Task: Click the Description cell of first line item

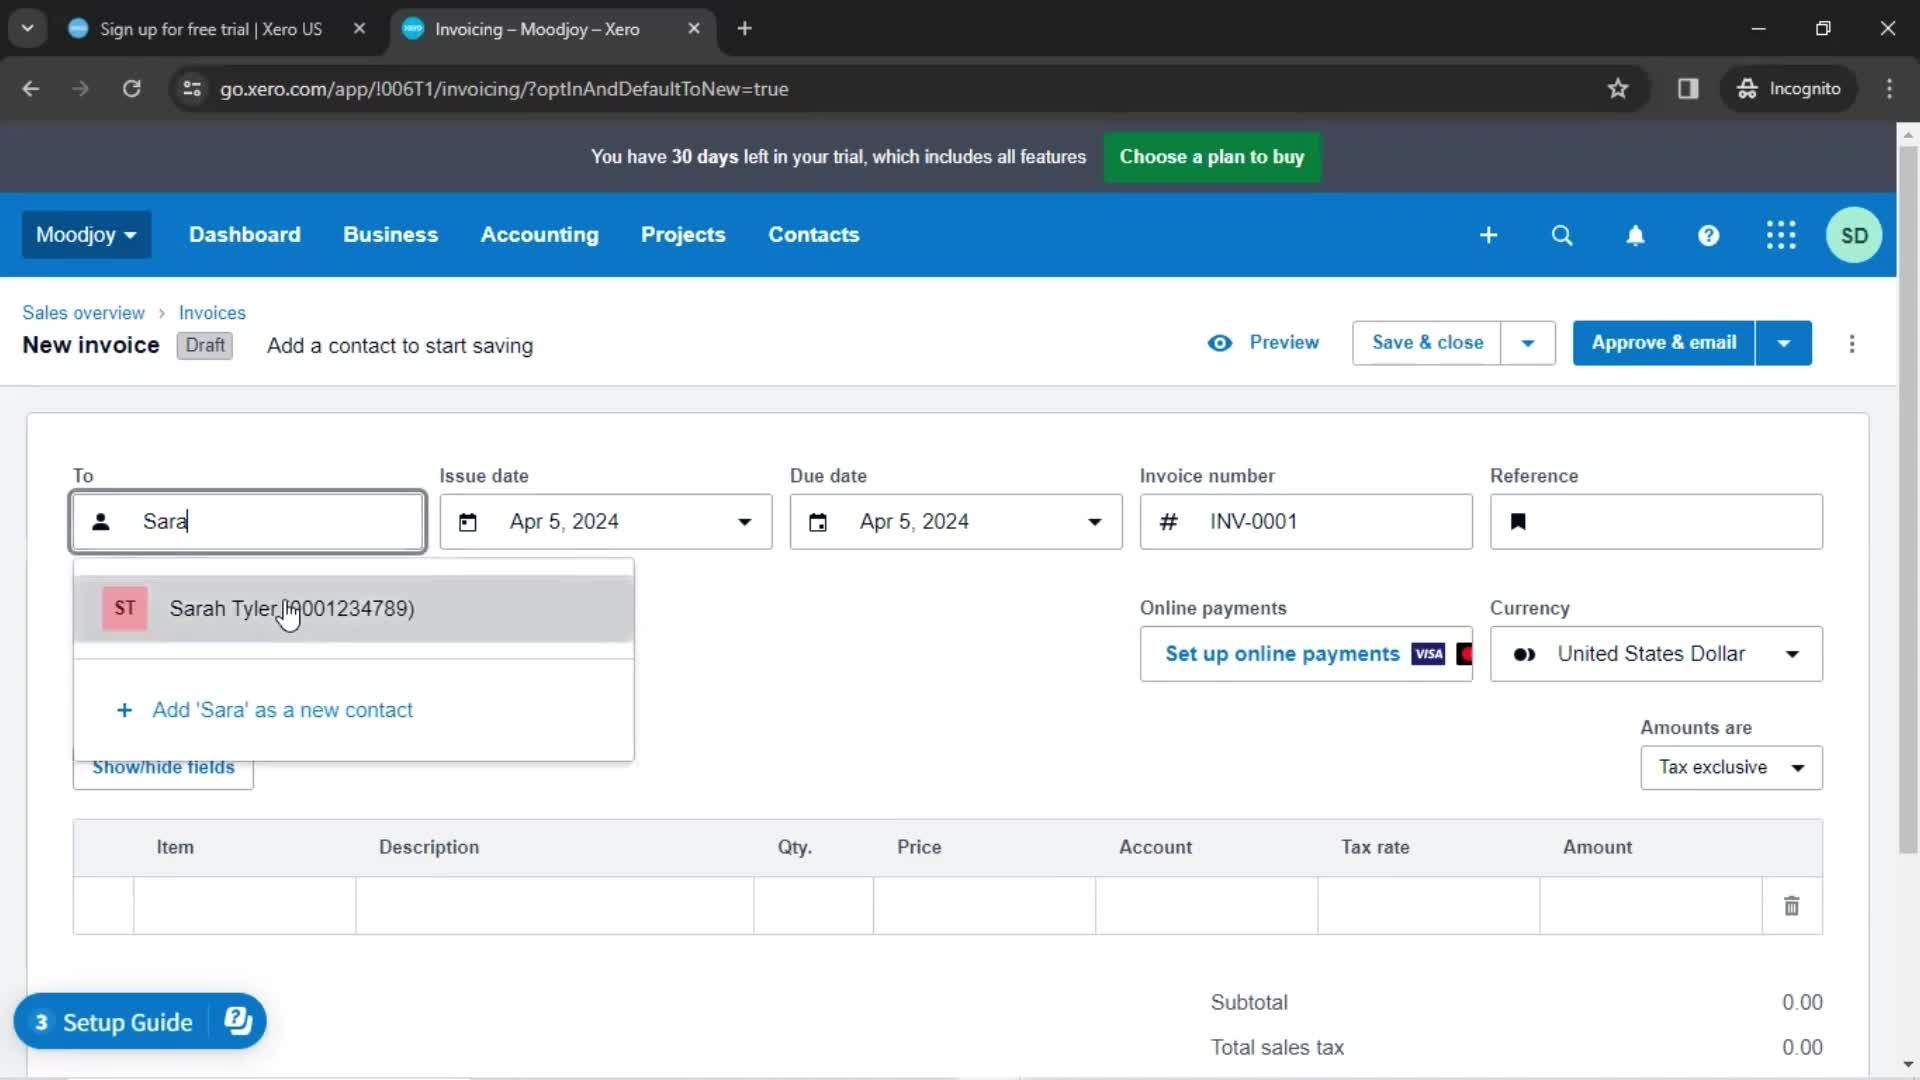Action: point(555,906)
